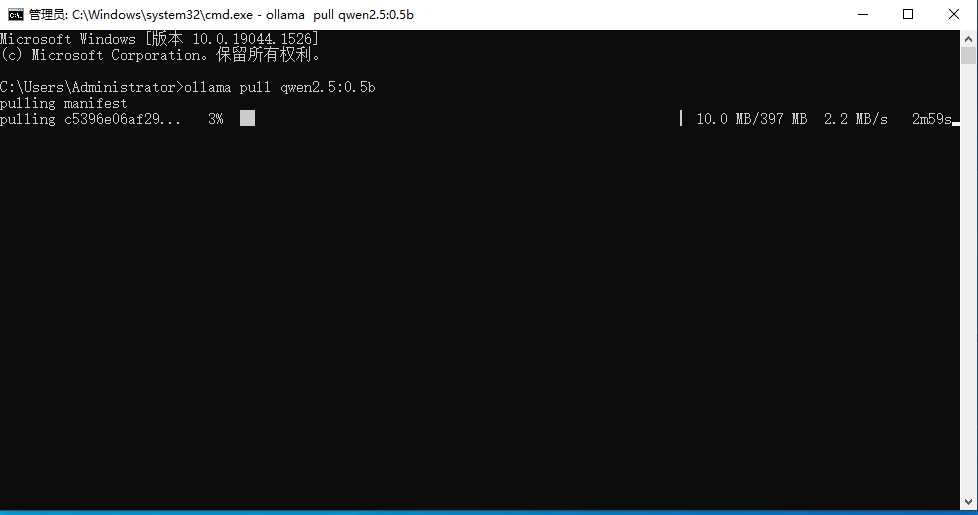Click the vertical scrollbar thumb
Viewport: 978px width, 515px height.
968,55
